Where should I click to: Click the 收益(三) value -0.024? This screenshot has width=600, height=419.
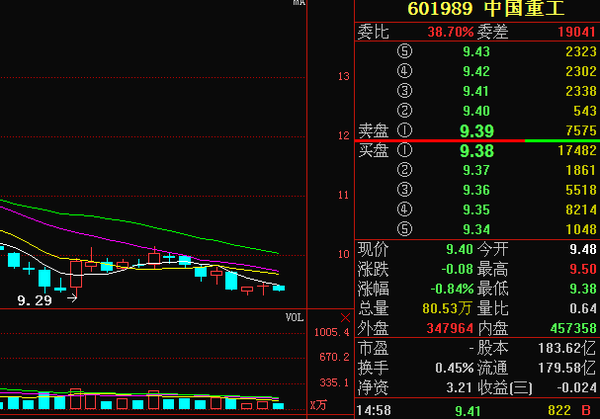(x=577, y=388)
